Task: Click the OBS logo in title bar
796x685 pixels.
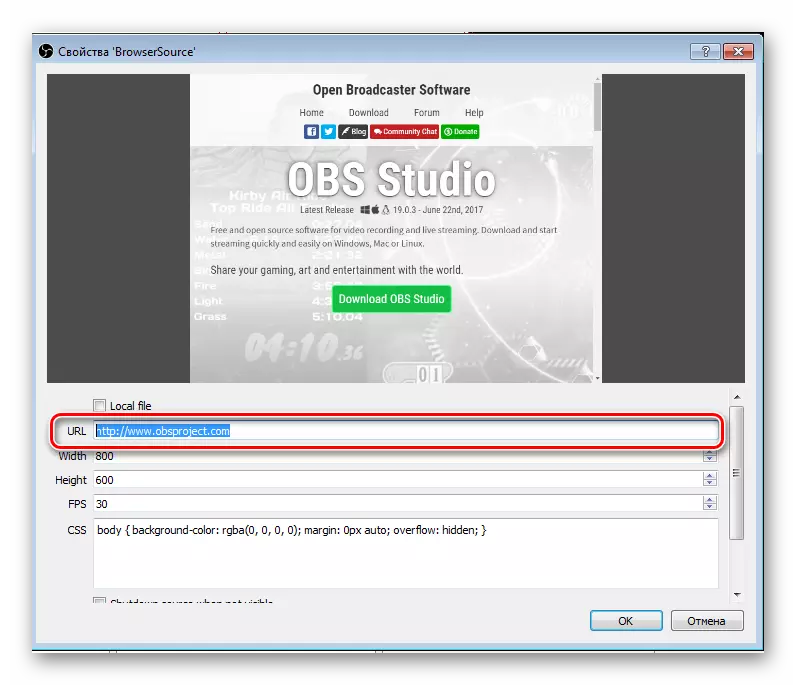Action: [46, 51]
